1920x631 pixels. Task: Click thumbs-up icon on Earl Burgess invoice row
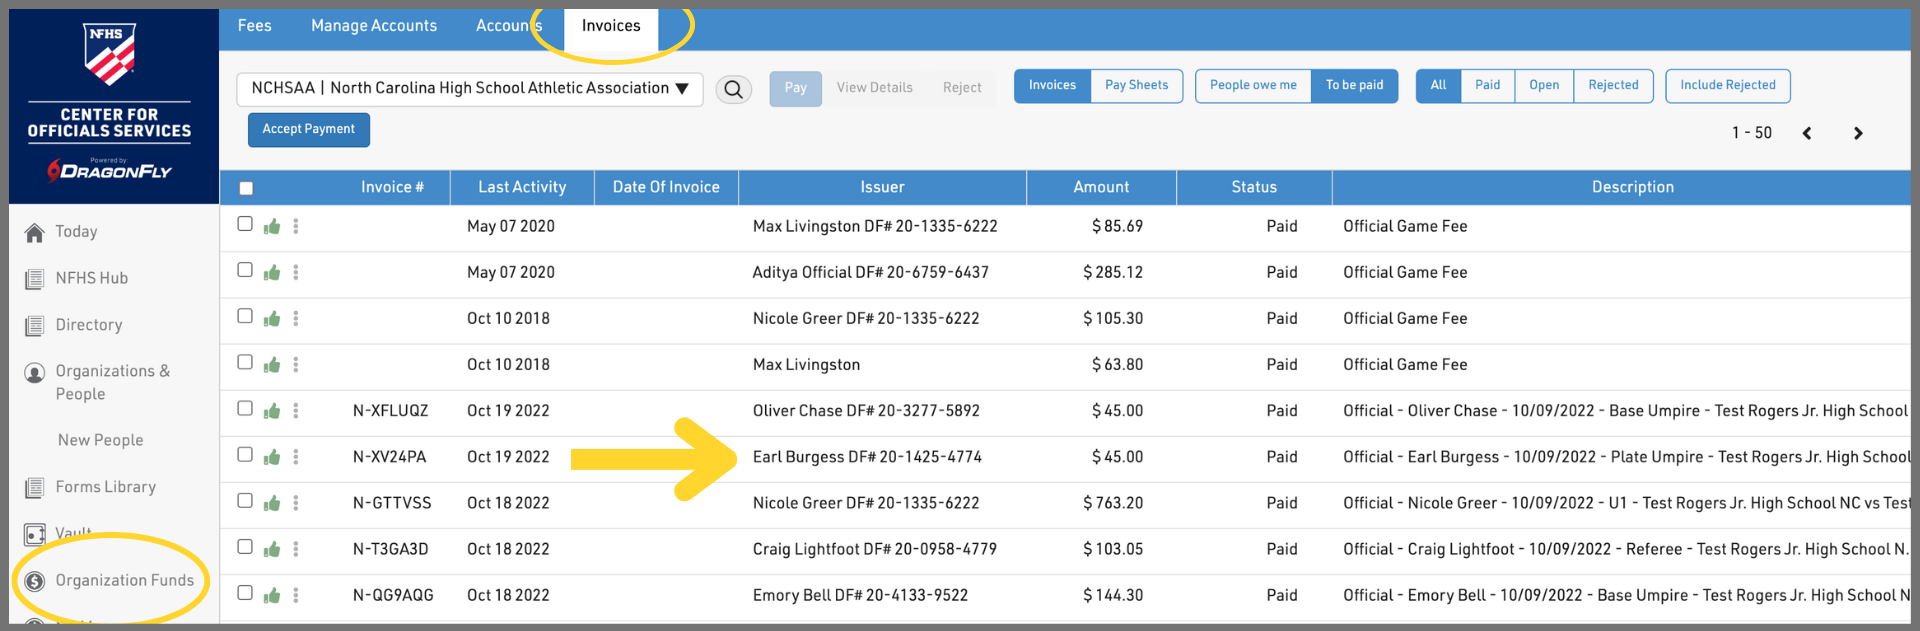[271, 457]
